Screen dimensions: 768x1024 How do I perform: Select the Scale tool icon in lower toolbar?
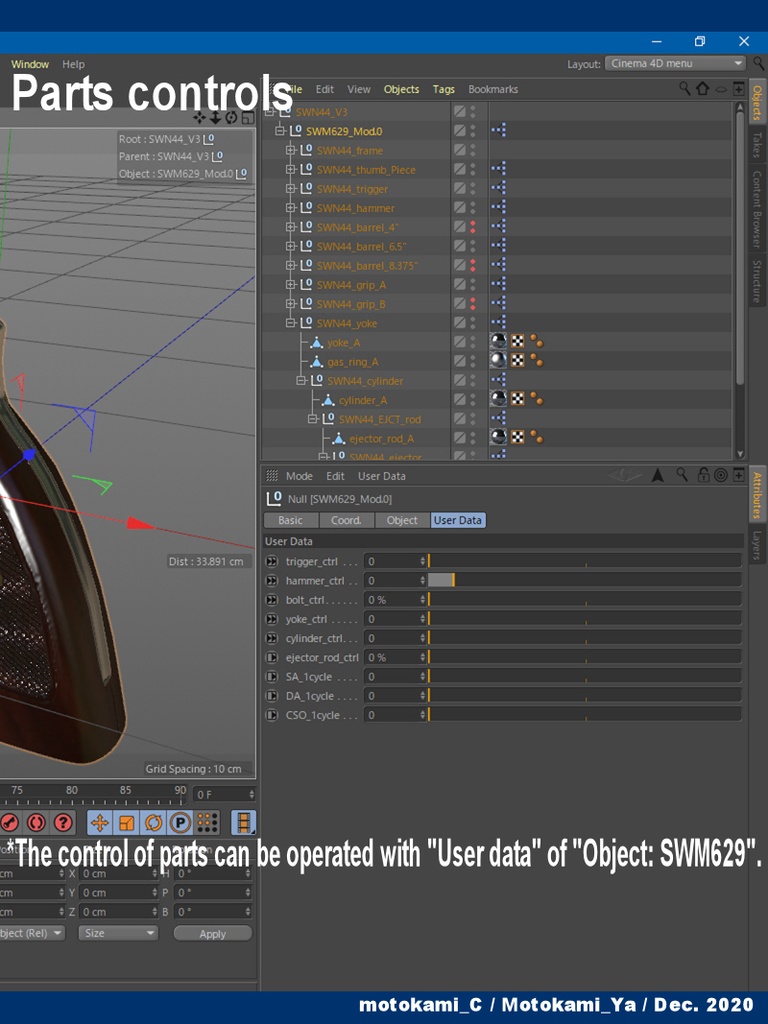(126, 823)
